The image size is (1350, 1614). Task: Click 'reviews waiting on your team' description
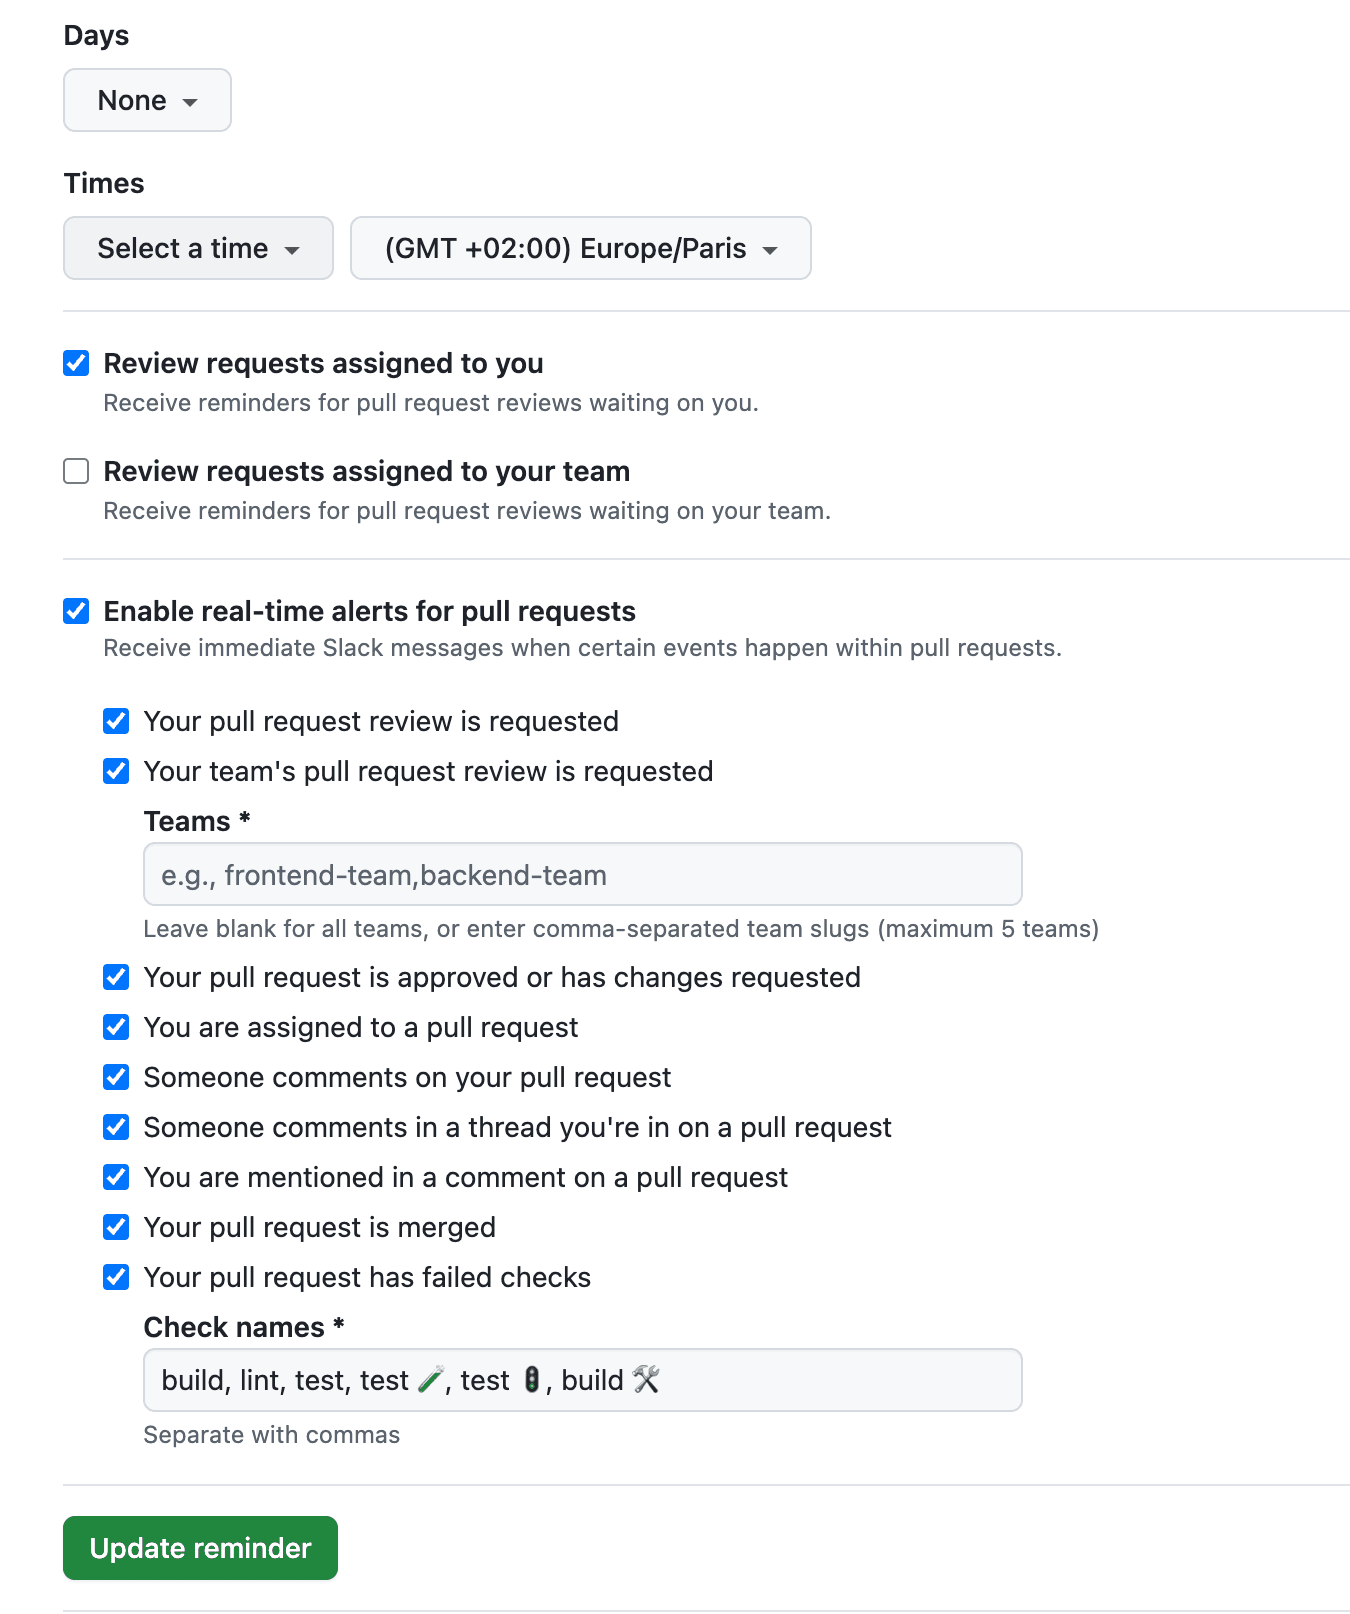[467, 511]
